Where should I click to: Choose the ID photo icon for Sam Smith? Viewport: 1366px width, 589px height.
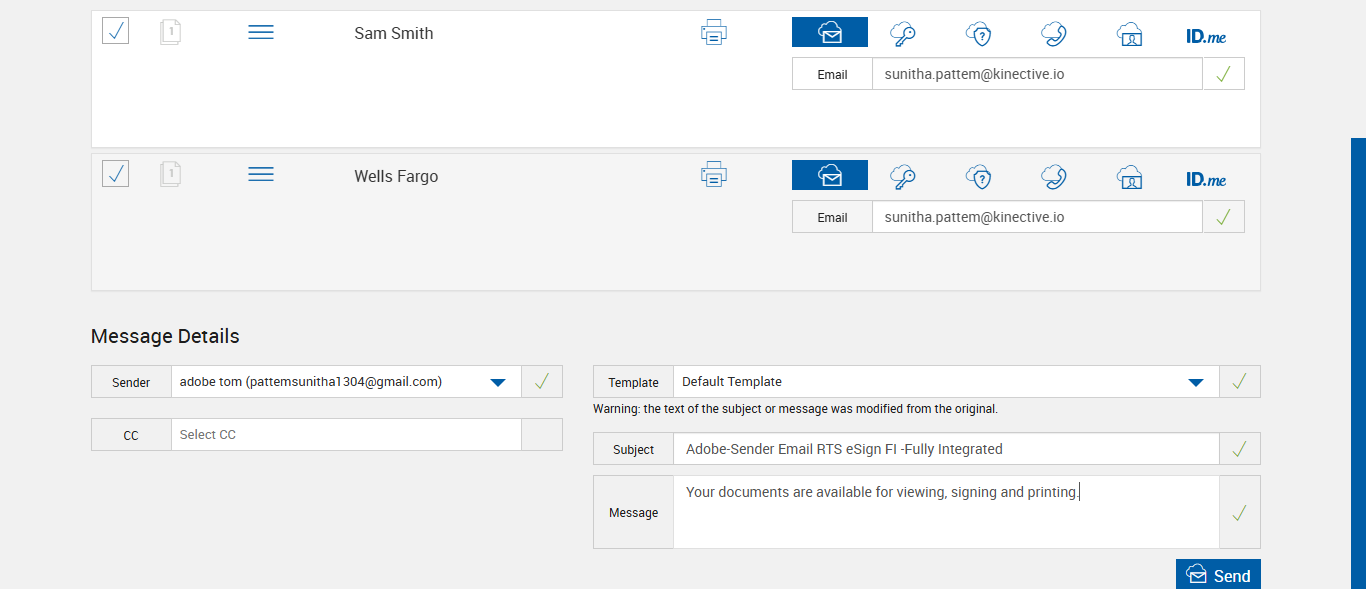click(x=1129, y=34)
